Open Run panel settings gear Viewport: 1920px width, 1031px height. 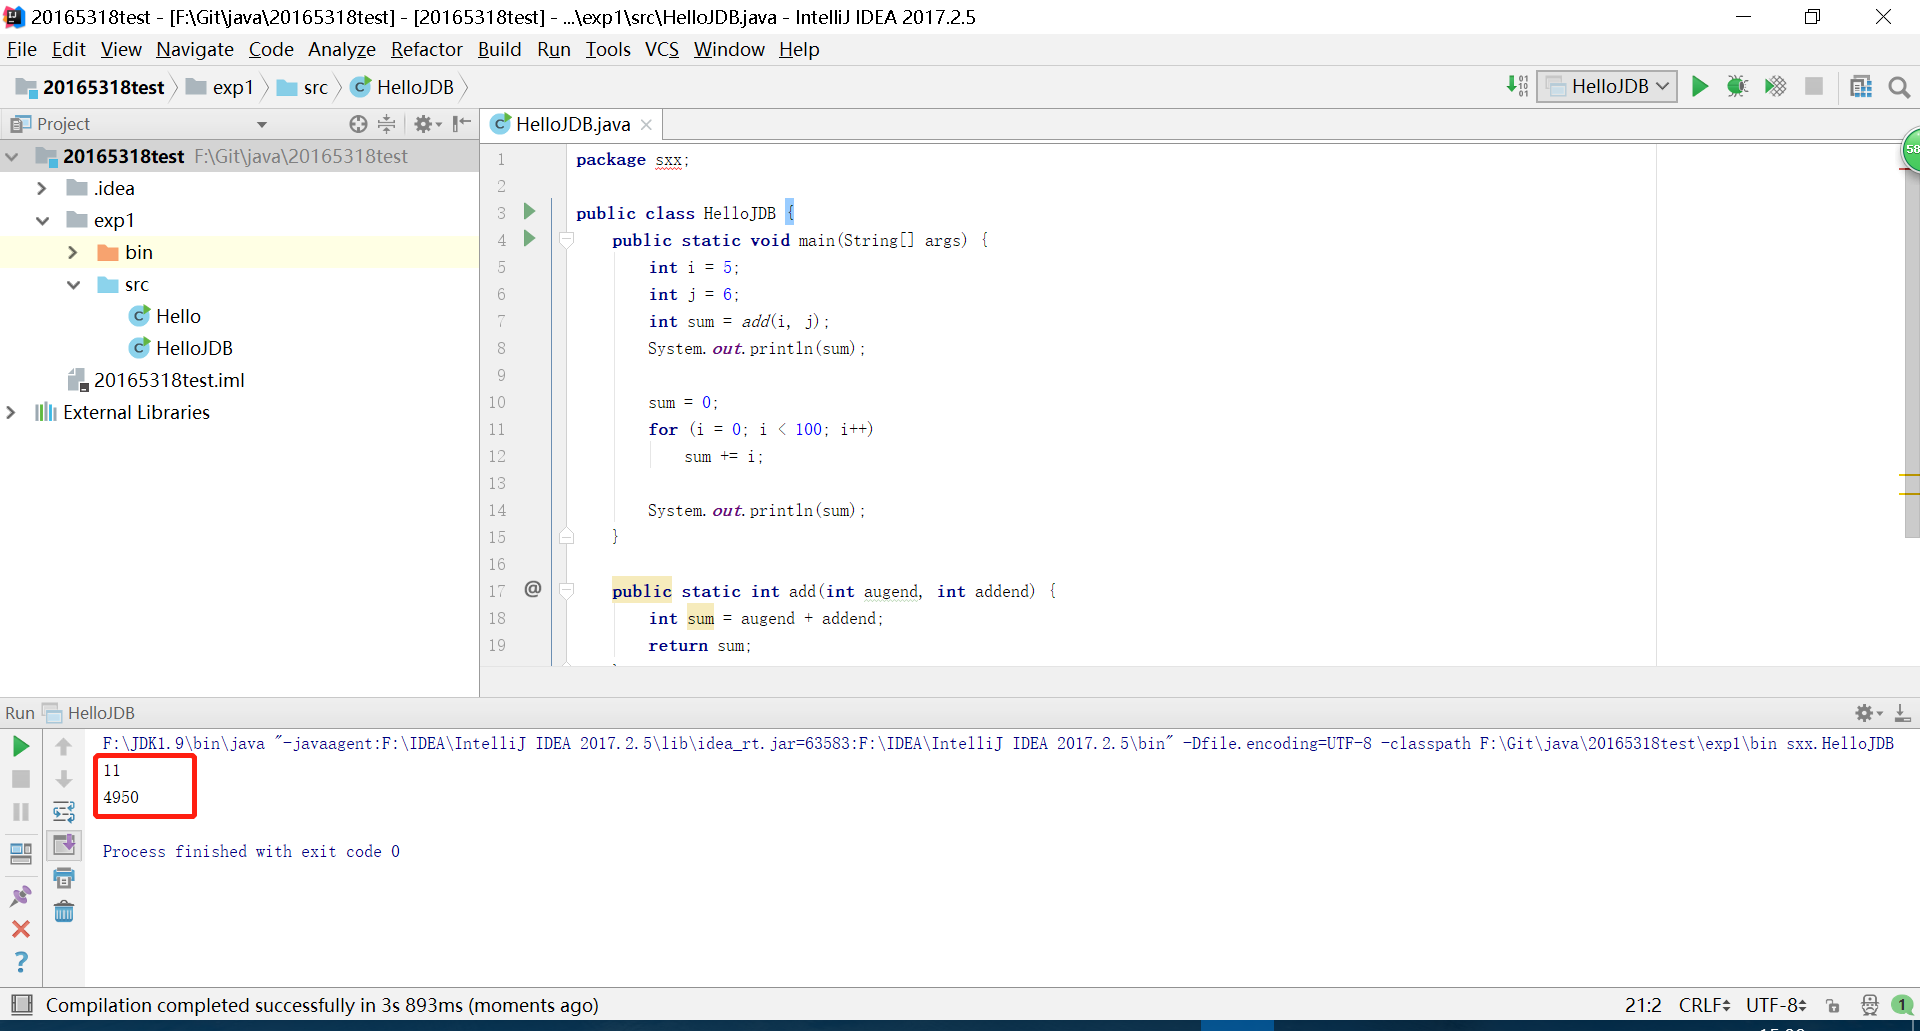pyautogui.click(x=1868, y=713)
